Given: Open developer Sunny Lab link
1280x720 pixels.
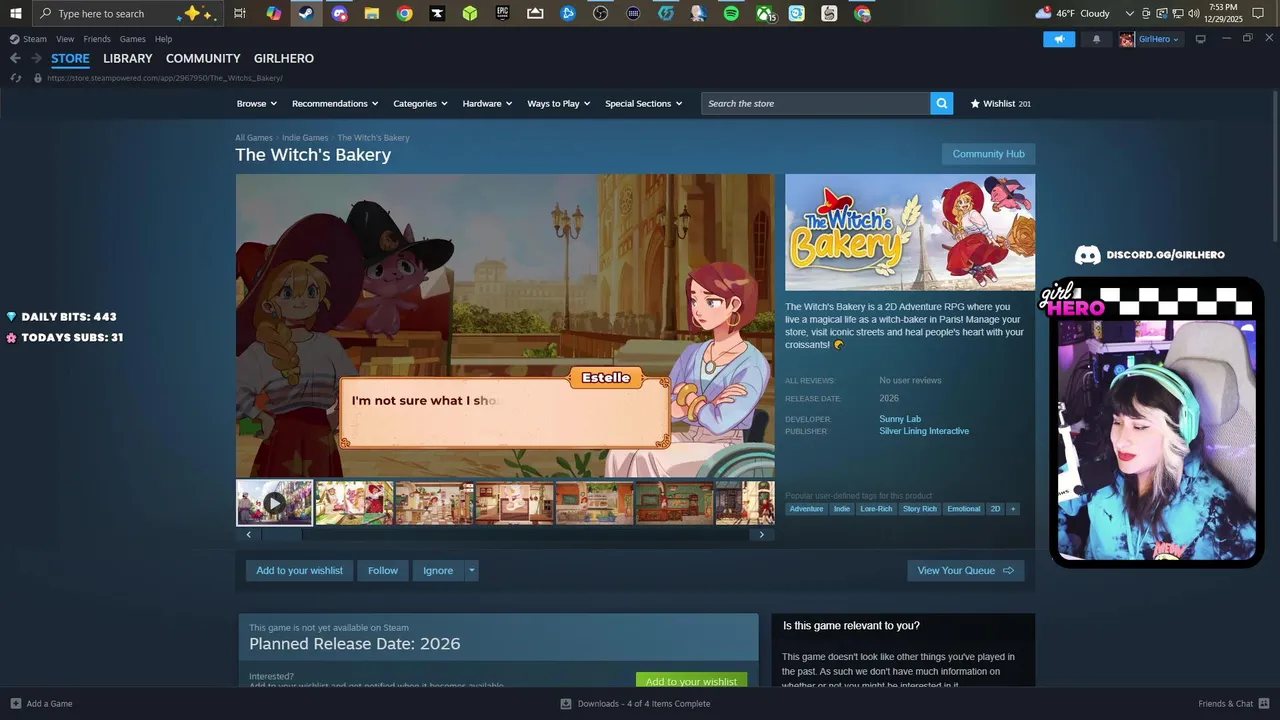Looking at the screenshot, I should pos(900,419).
